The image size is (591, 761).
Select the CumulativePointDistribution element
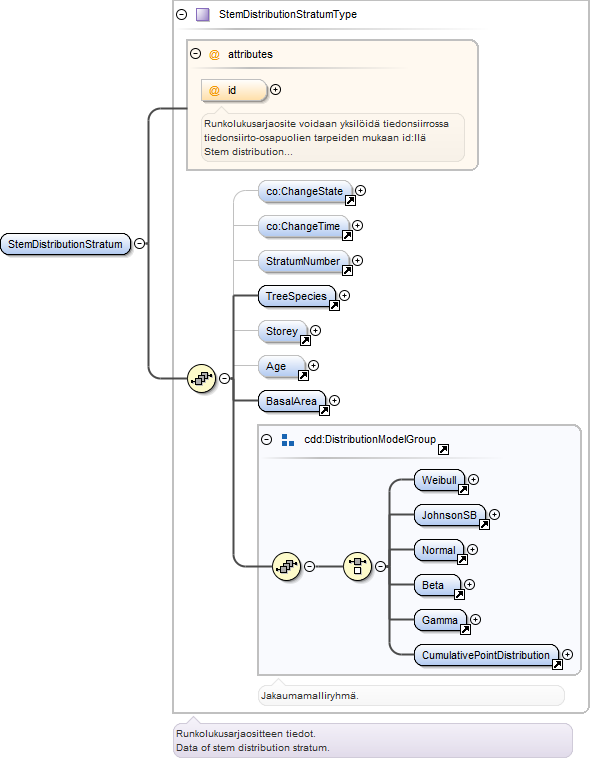[x=486, y=655]
